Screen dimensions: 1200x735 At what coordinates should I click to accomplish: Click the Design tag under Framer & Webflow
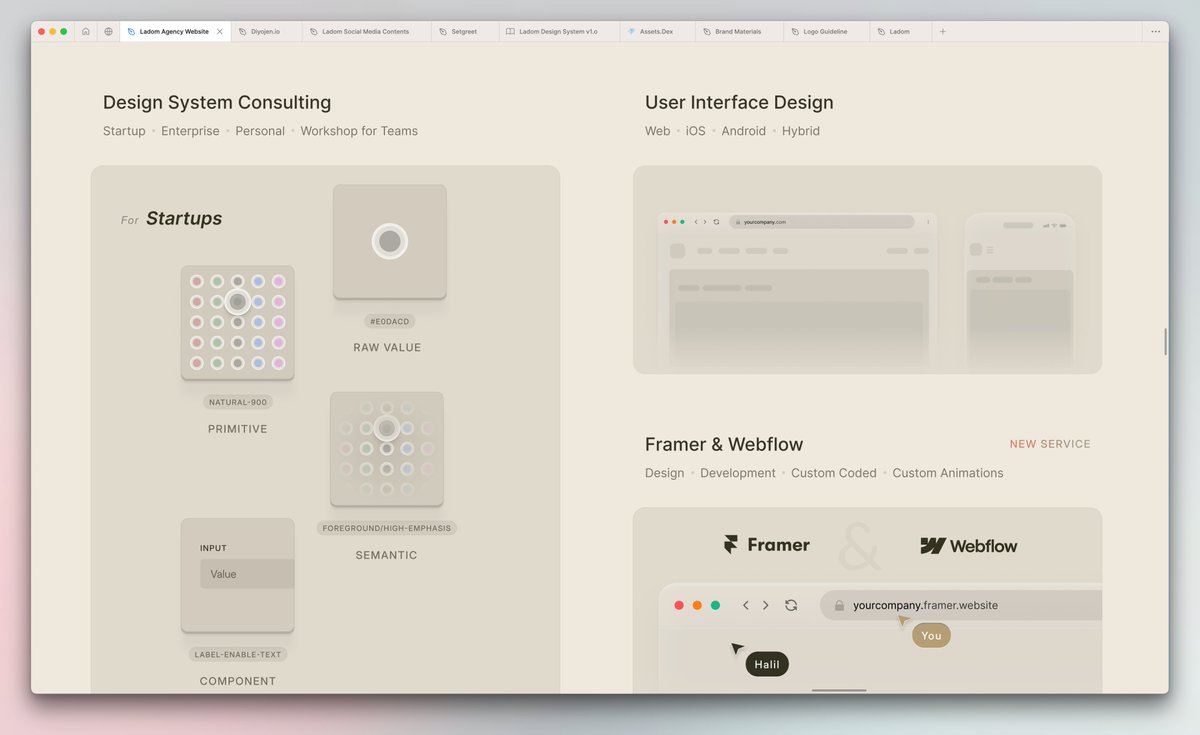pyautogui.click(x=665, y=473)
